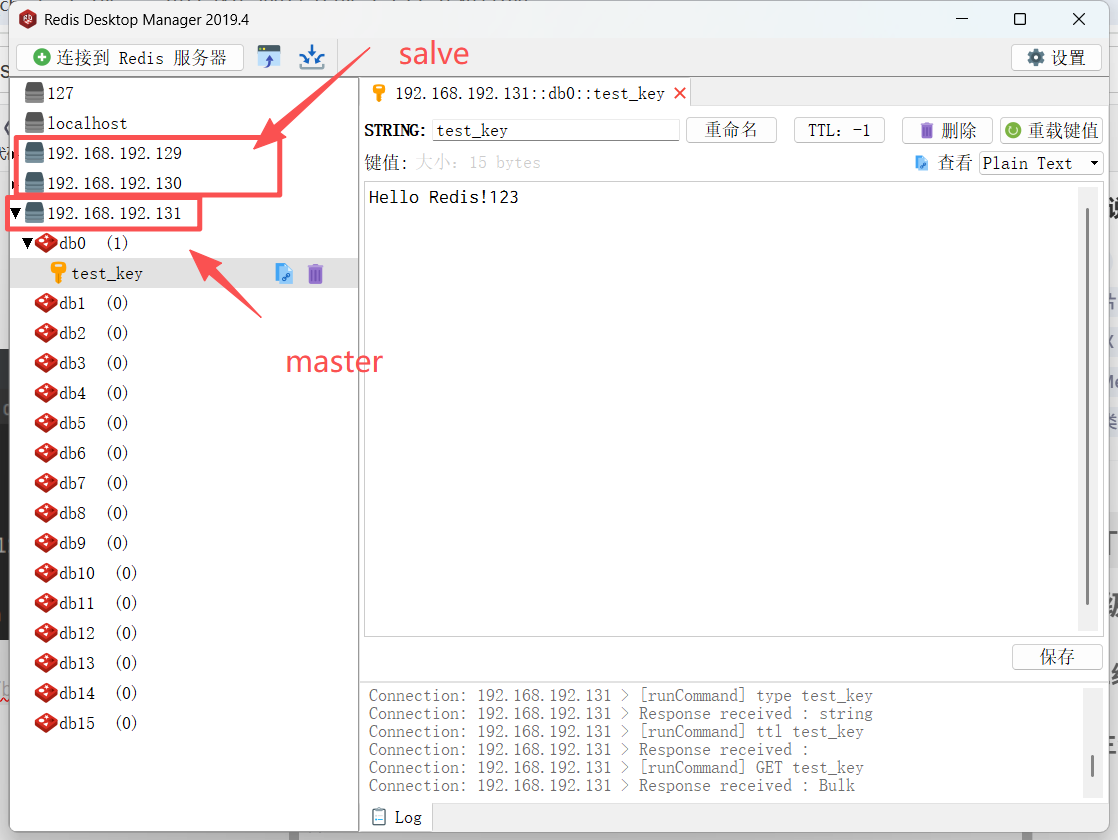The image size is (1118, 840).
Task: Select the localhost connection
Action: [87, 123]
